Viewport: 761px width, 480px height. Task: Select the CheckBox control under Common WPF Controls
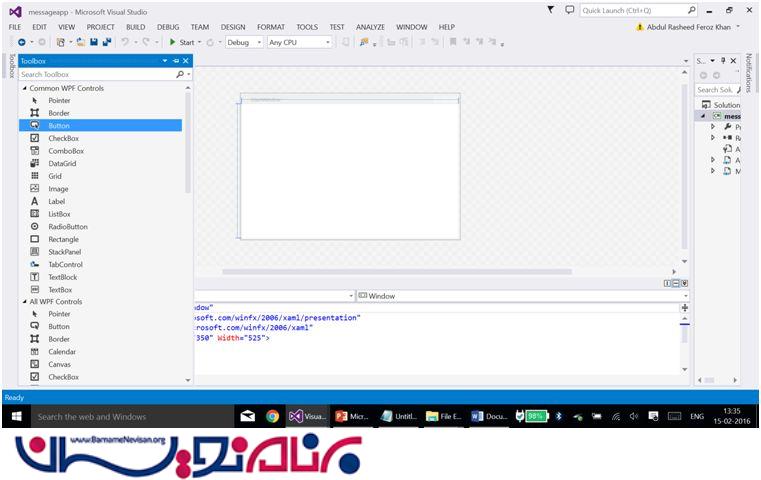(x=63, y=138)
